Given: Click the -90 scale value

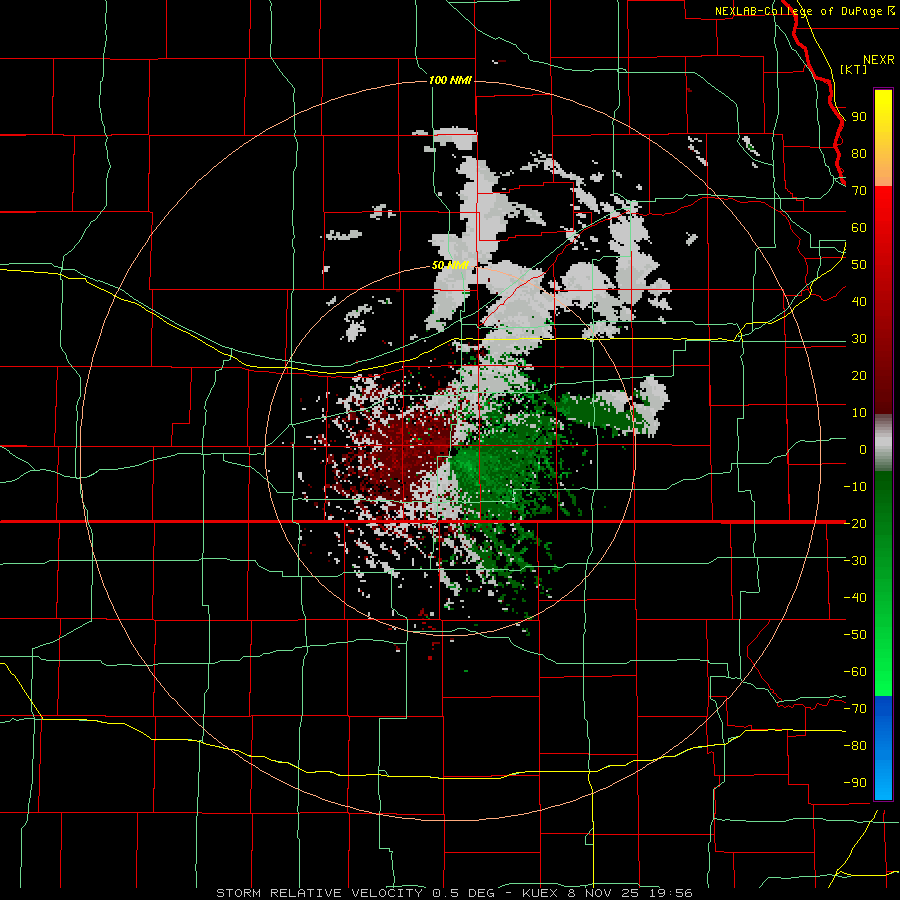Looking at the screenshot, I should (855, 782).
